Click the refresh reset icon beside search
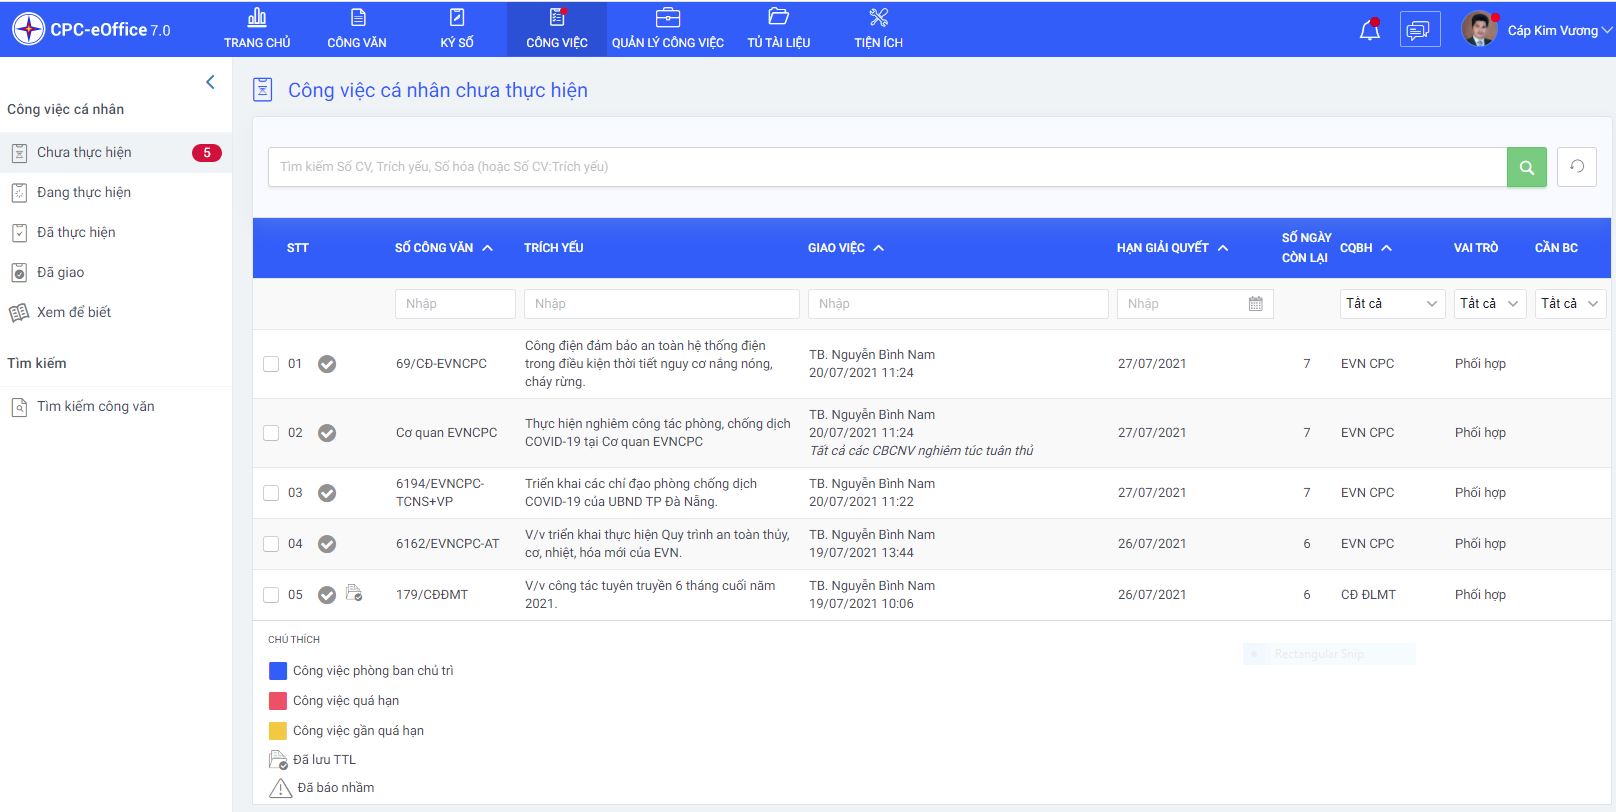Screen dimensions: 1616x812 pyautogui.click(x=1577, y=167)
